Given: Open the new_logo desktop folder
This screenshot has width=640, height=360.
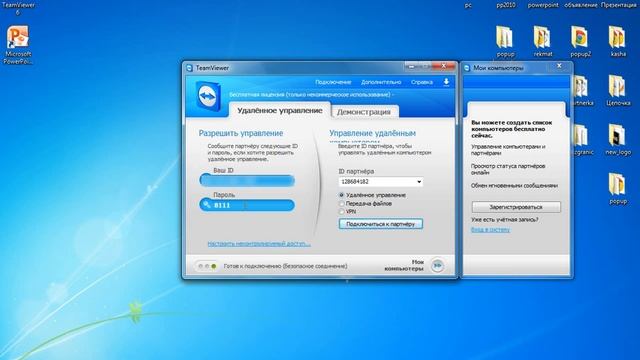Looking at the screenshot, I should 618,140.
